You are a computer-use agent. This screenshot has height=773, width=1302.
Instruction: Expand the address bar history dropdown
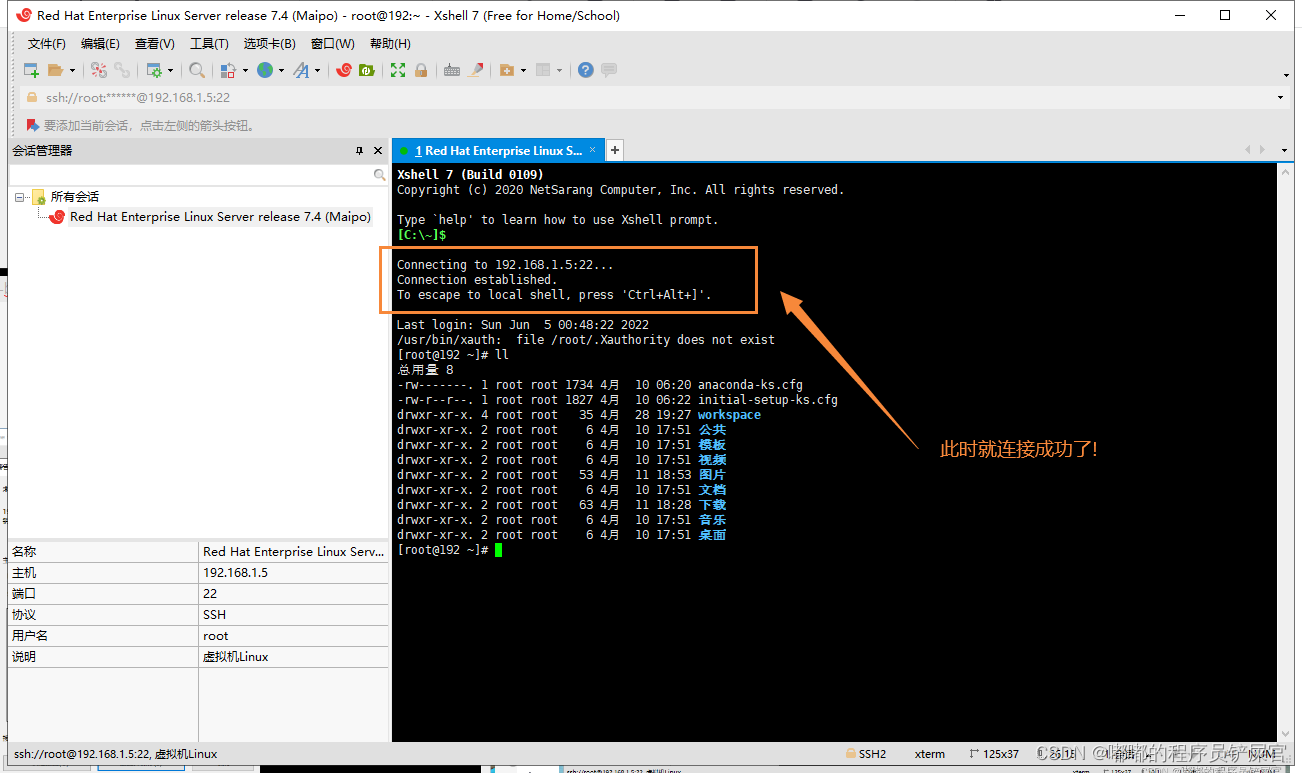click(1280, 98)
